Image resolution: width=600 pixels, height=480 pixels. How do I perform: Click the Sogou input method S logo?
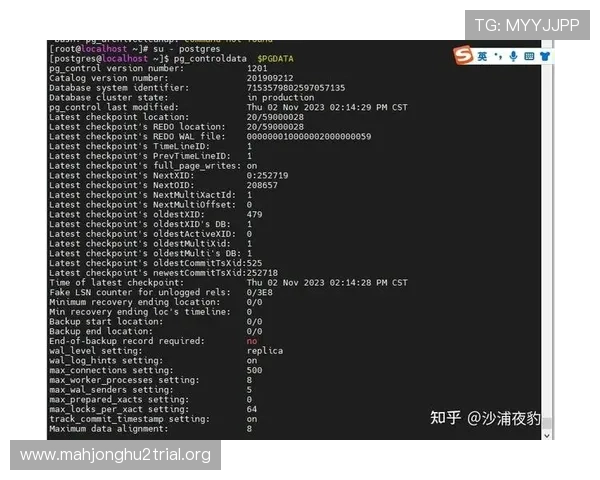point(463,56)
